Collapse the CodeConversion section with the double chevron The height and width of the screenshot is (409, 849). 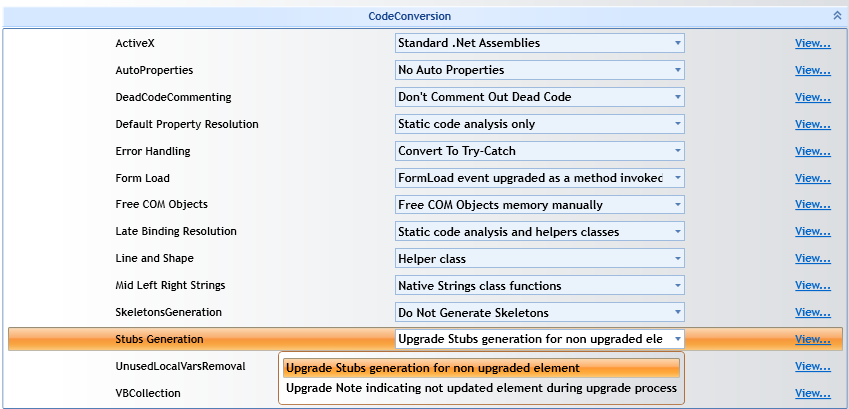[x=837, y=16]
